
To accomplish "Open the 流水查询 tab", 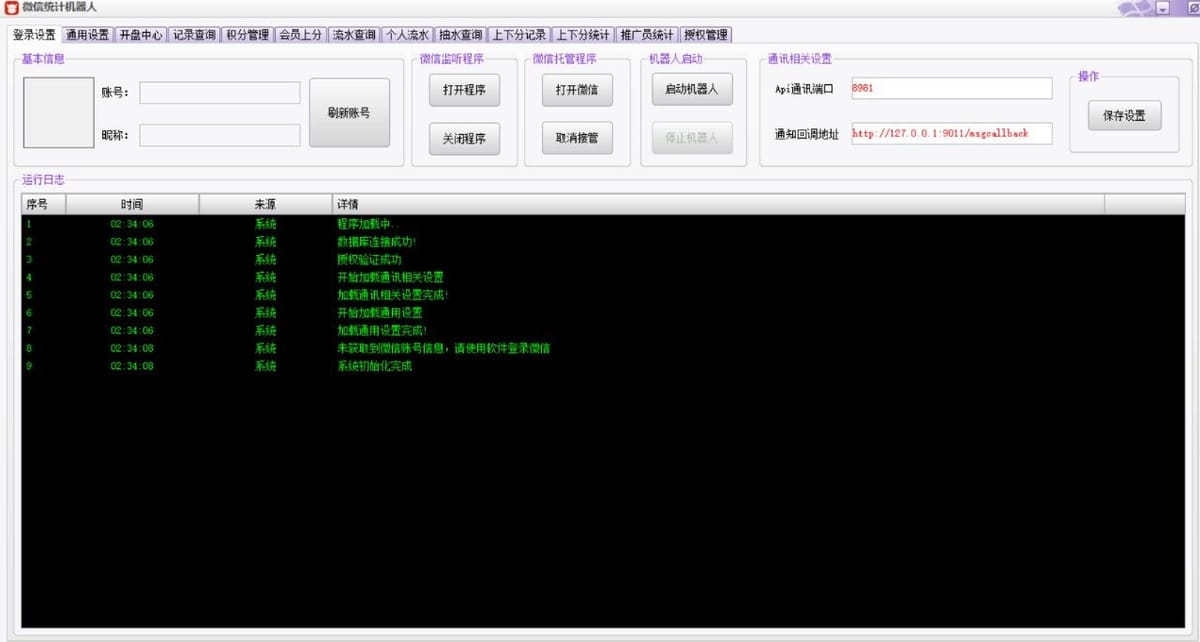I will (354, 35).
